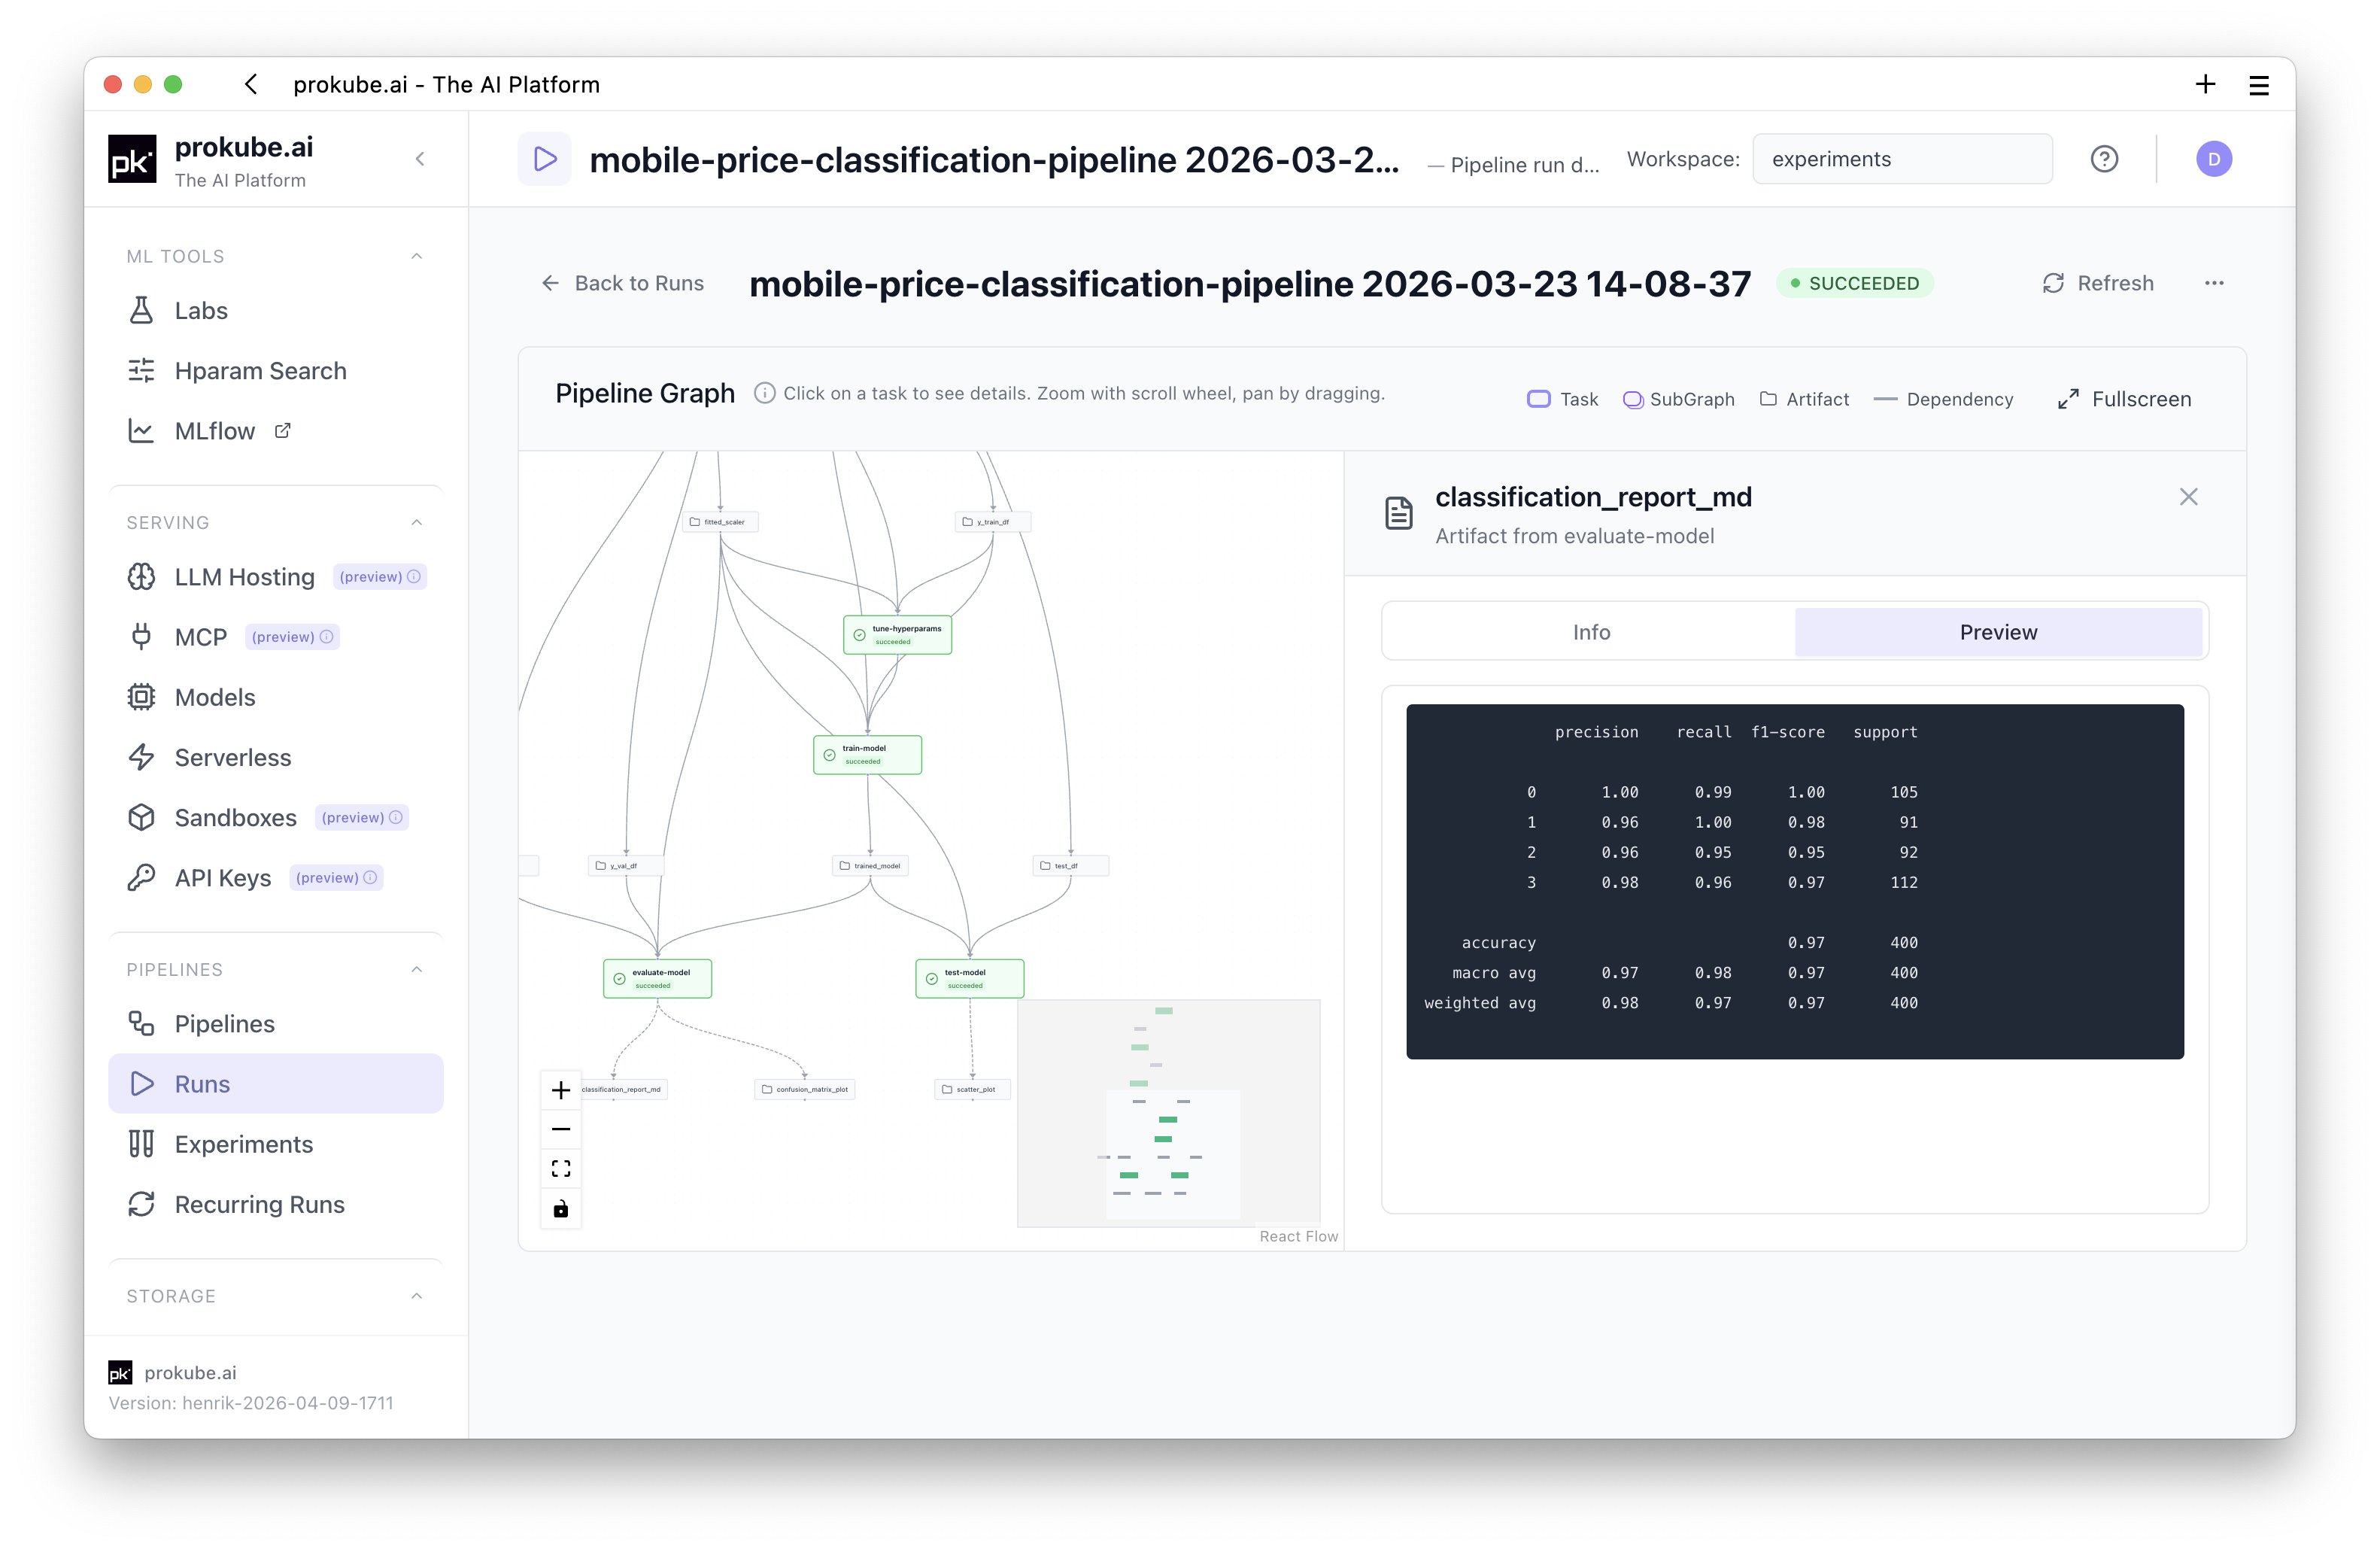This screenshot has width=2380, height=1550.
Task: Click the LLM Hosting preview badge
Action: tap(380, 577)
